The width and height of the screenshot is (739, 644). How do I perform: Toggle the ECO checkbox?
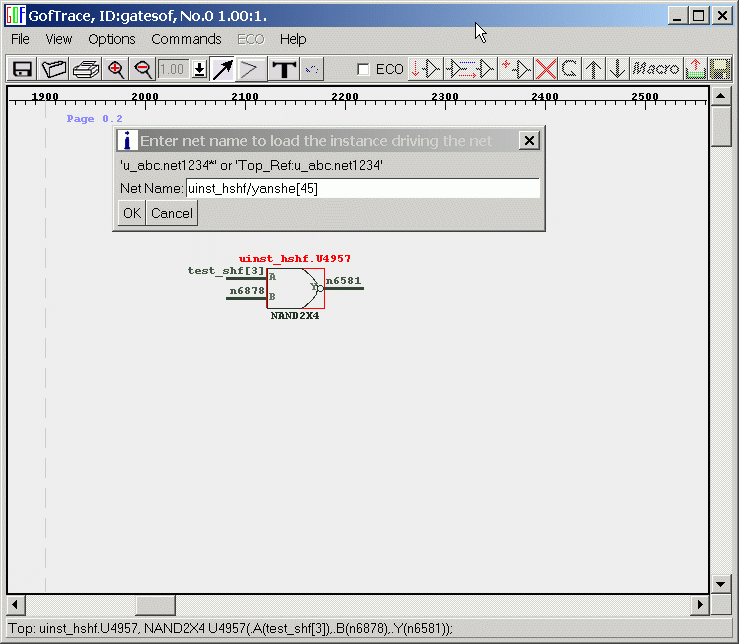[x=364, y=69]
